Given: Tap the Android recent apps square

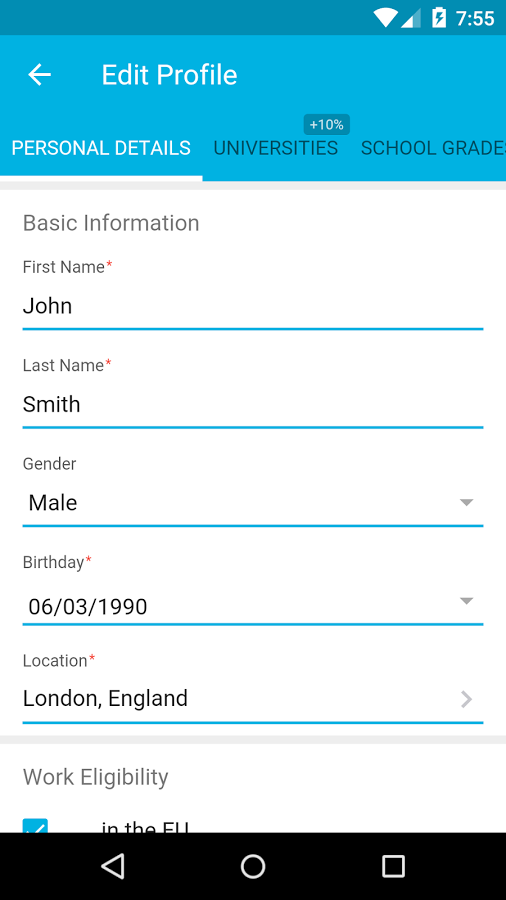Looking at the screenshot, I should (393, 866).
